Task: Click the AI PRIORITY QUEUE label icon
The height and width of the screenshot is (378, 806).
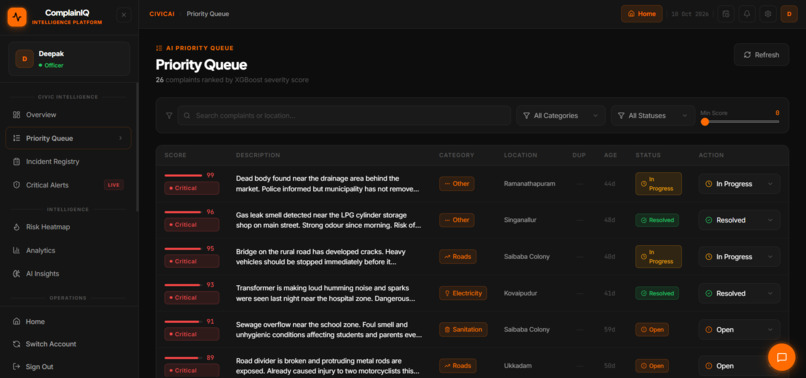Action: [159, 48]
